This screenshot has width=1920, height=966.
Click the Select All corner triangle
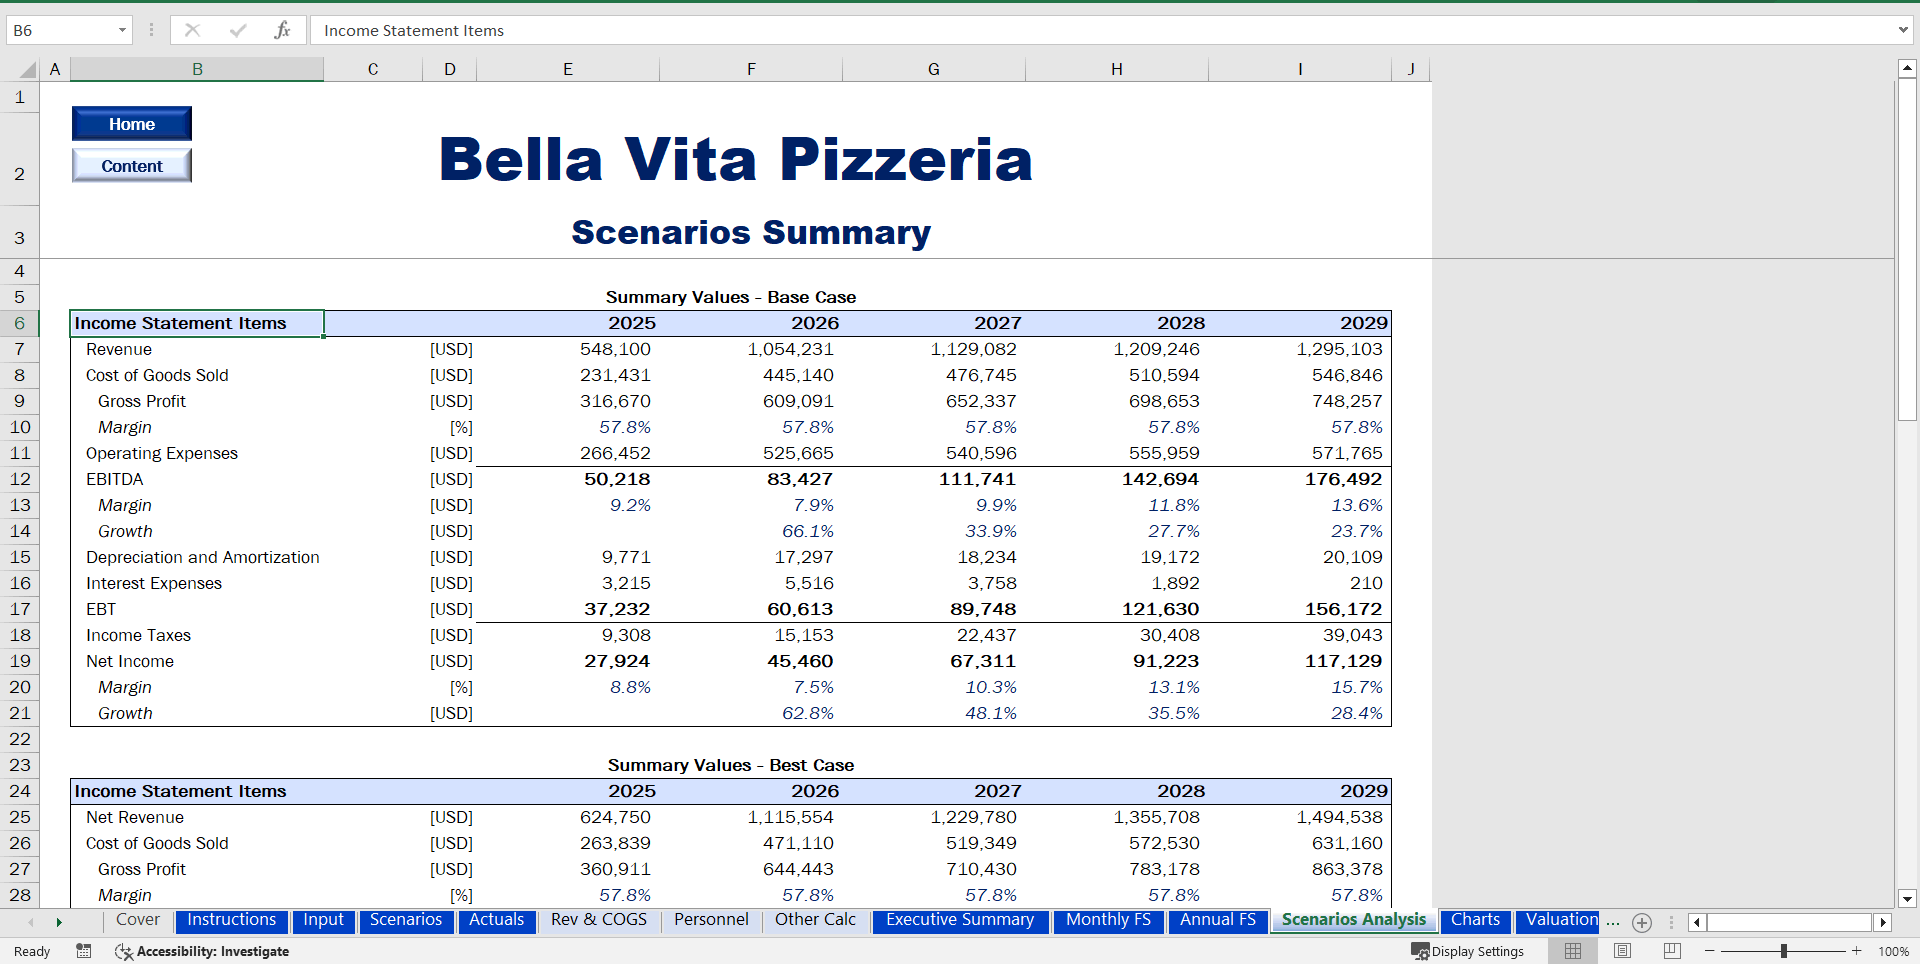coord(27,69)
